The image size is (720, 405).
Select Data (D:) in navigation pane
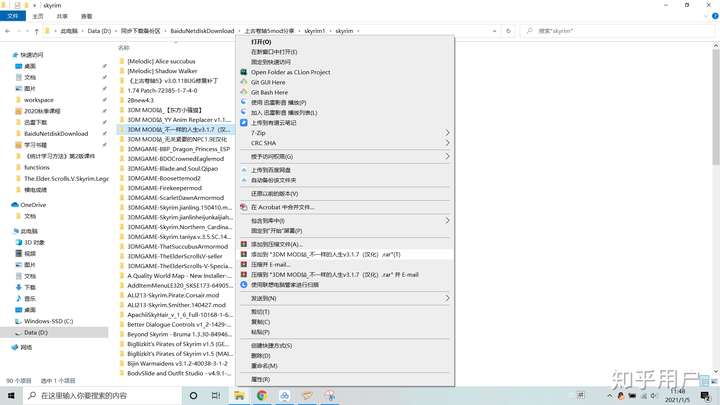point(54,332)
